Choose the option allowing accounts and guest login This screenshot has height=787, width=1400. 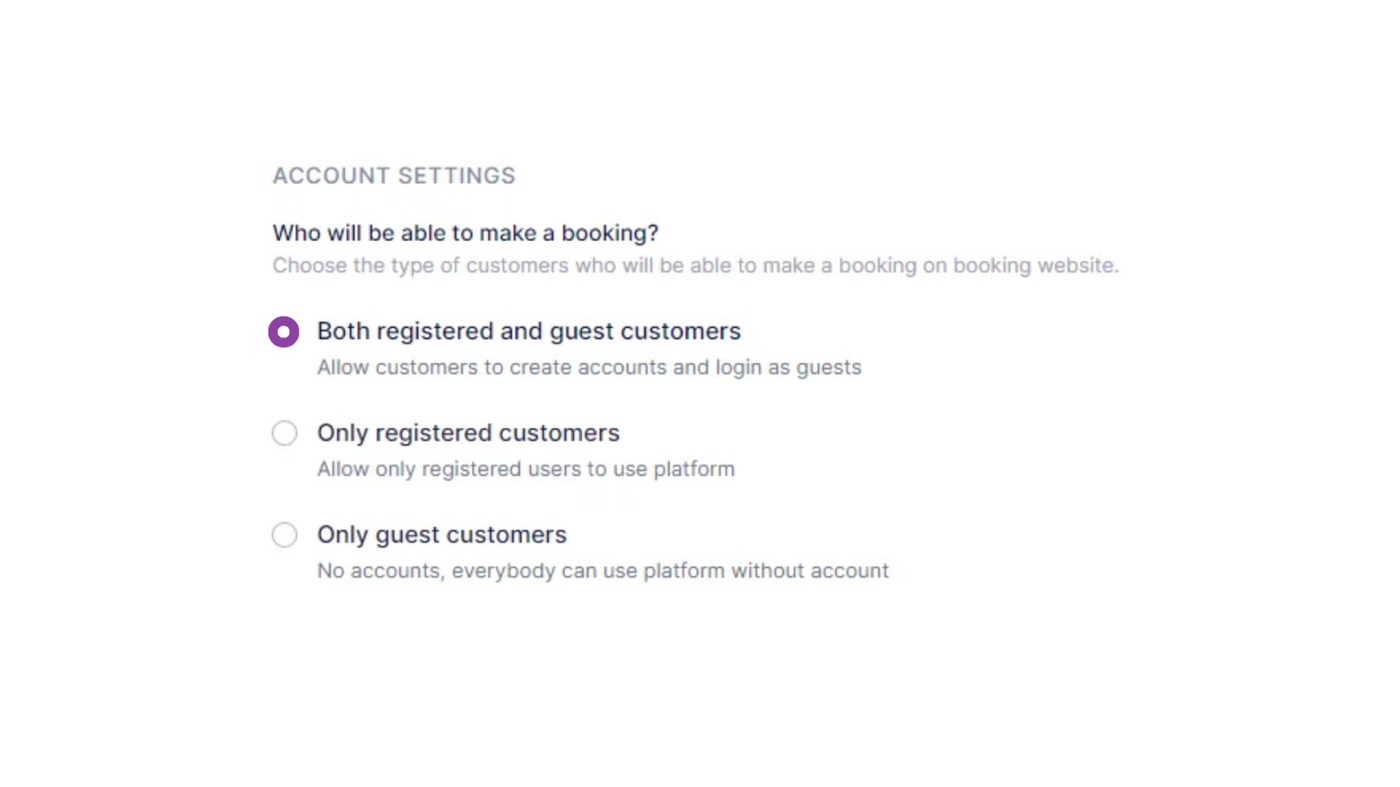point(284,332)
